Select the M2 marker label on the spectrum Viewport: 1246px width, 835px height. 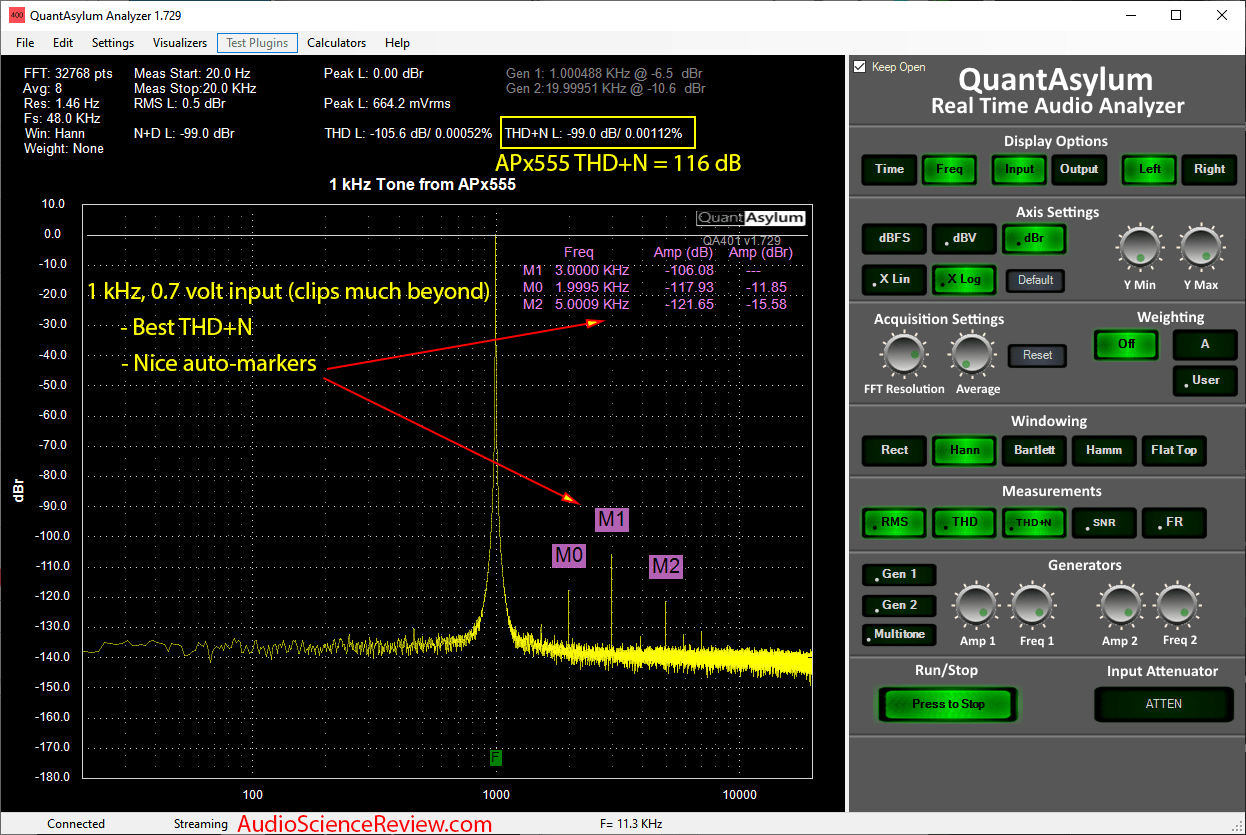click(666, 567)
